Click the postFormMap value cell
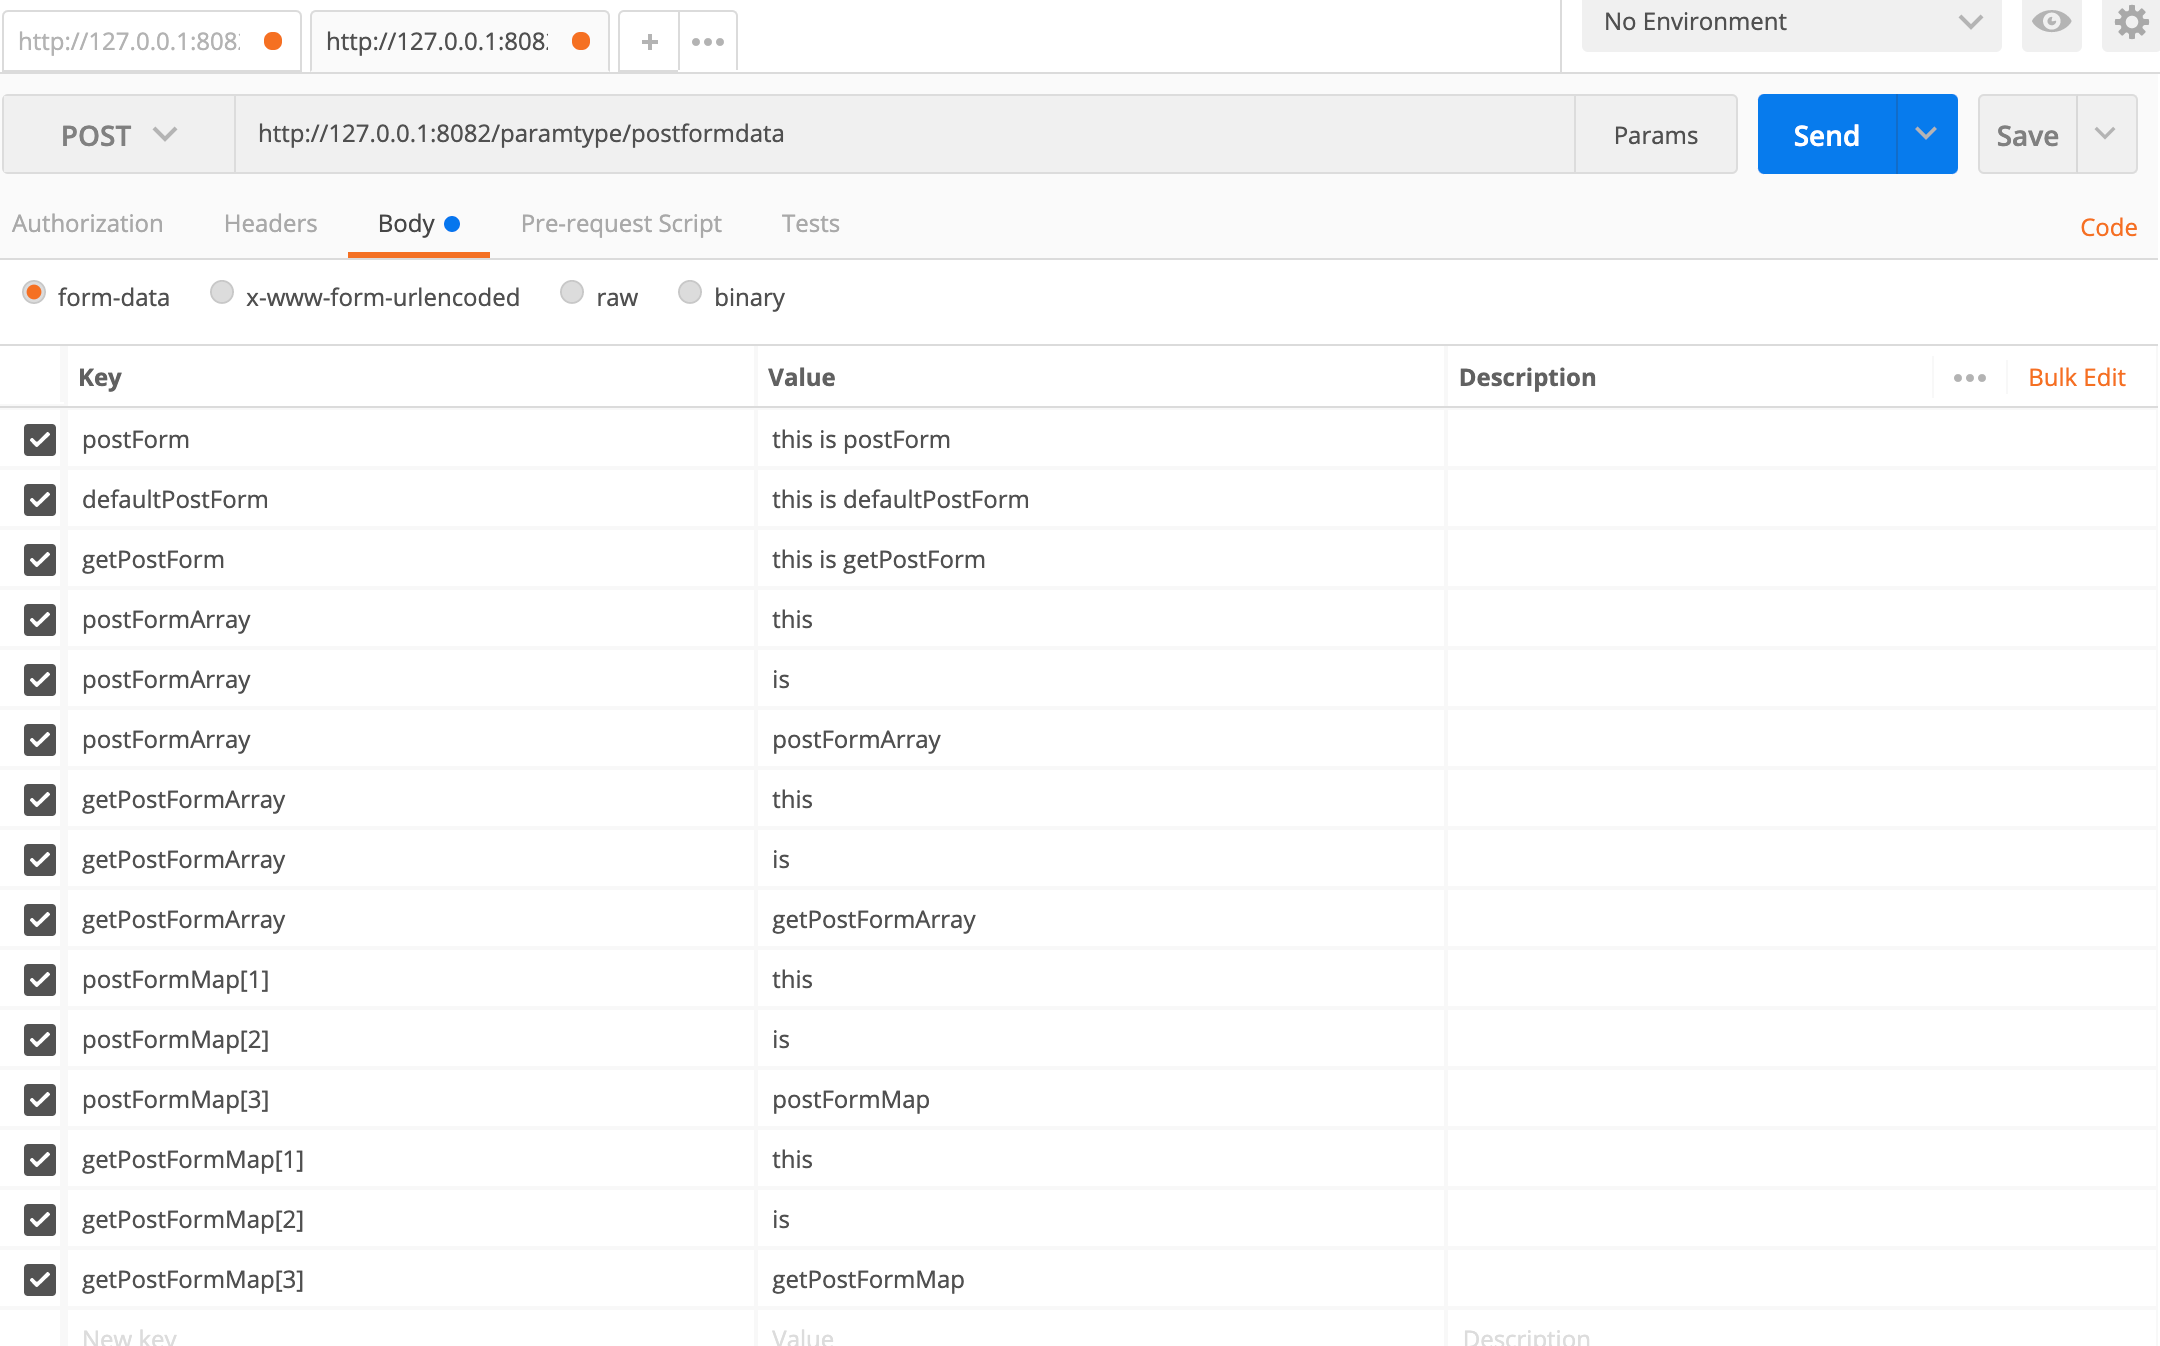The width and height of the screenshot is (2160, 1346). [x=1101, y=1099]
